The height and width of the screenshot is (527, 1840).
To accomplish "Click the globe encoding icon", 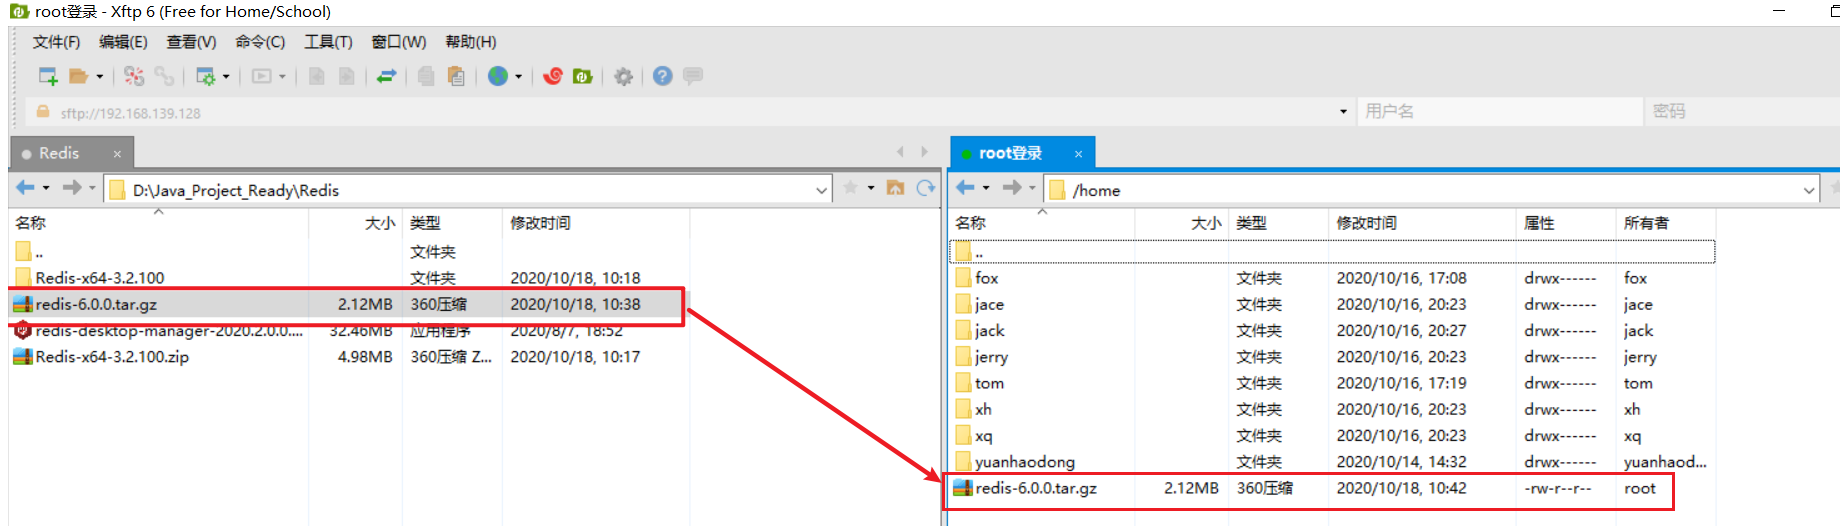I will click(x=498, y=76).
